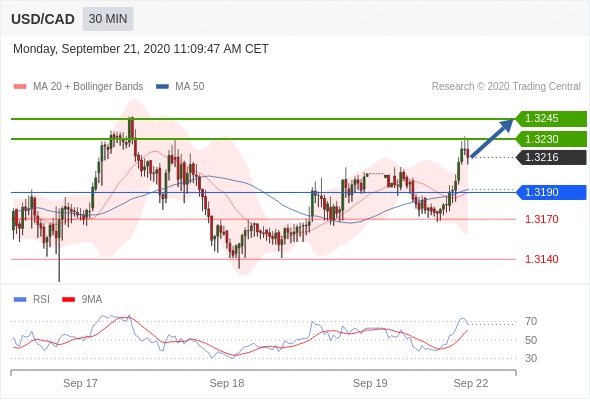Click the 1.3230 green resistance price tag

click(x=551, y=139)
